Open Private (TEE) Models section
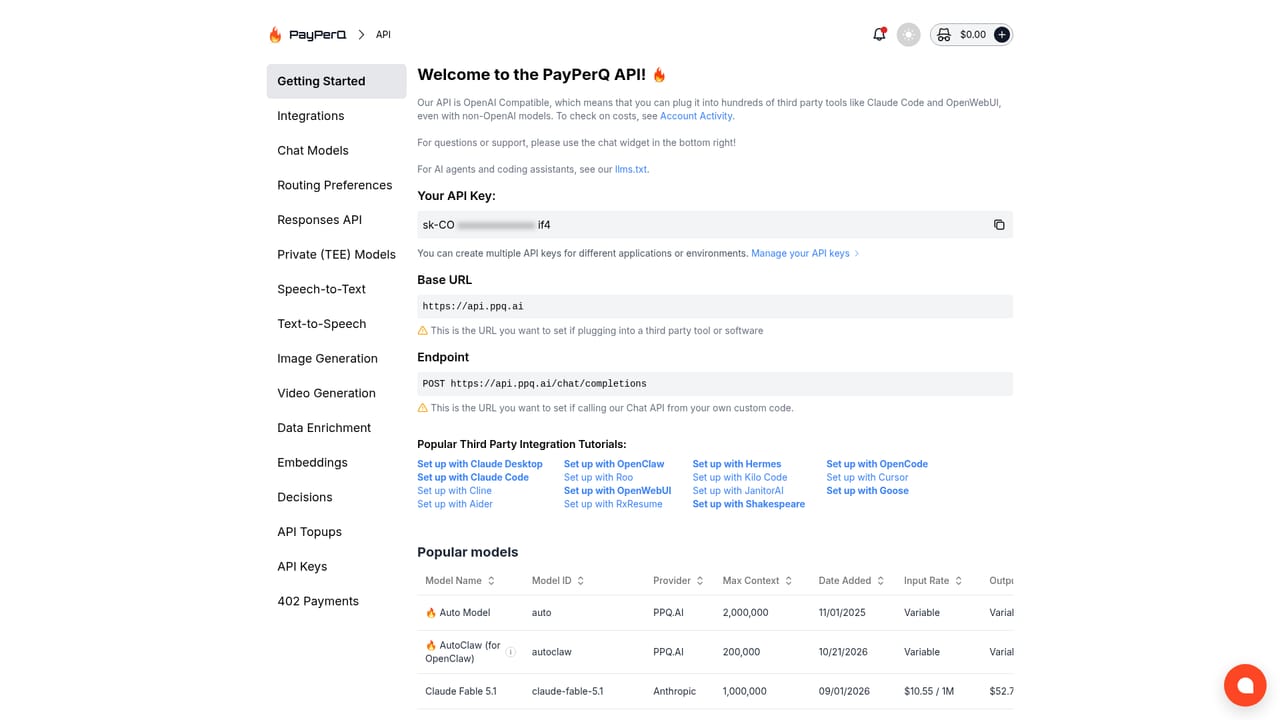The image size is (1280, 720). coord(336,255)
